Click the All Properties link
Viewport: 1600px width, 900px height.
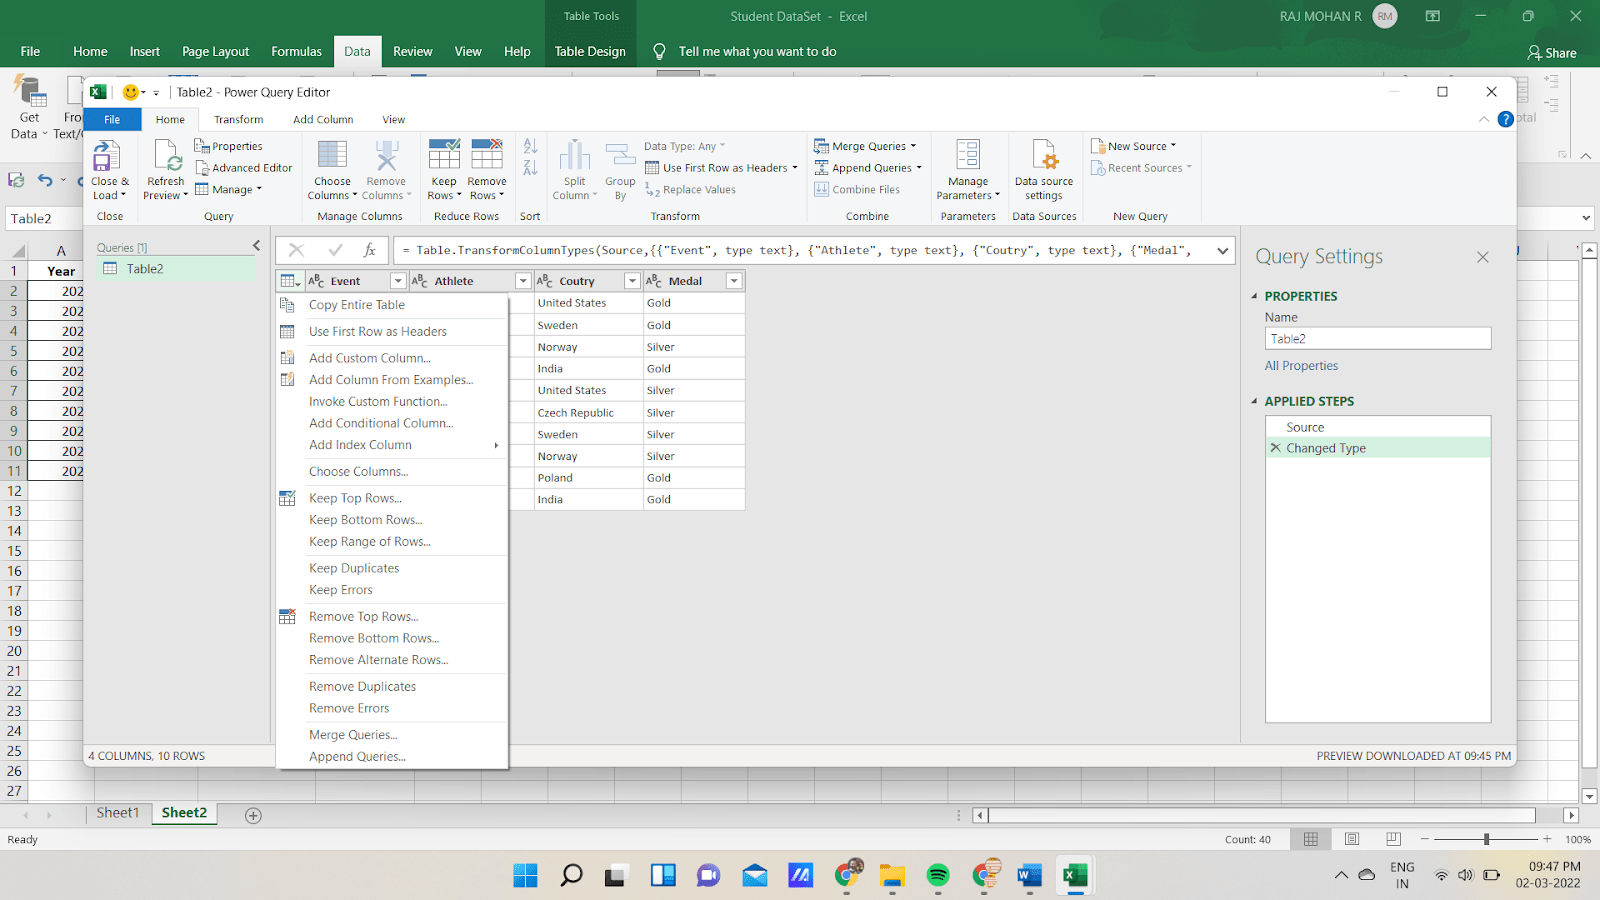pyautogui.click(x=1301, y=365)
